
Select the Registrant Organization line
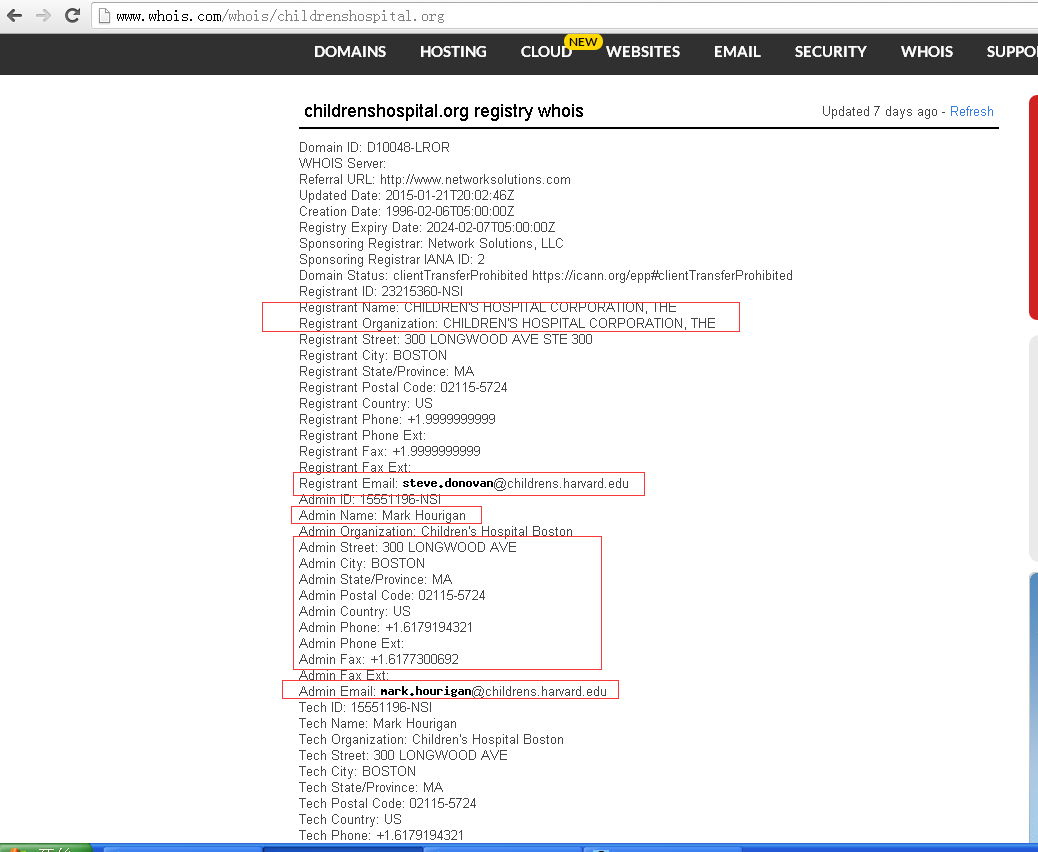507,323
